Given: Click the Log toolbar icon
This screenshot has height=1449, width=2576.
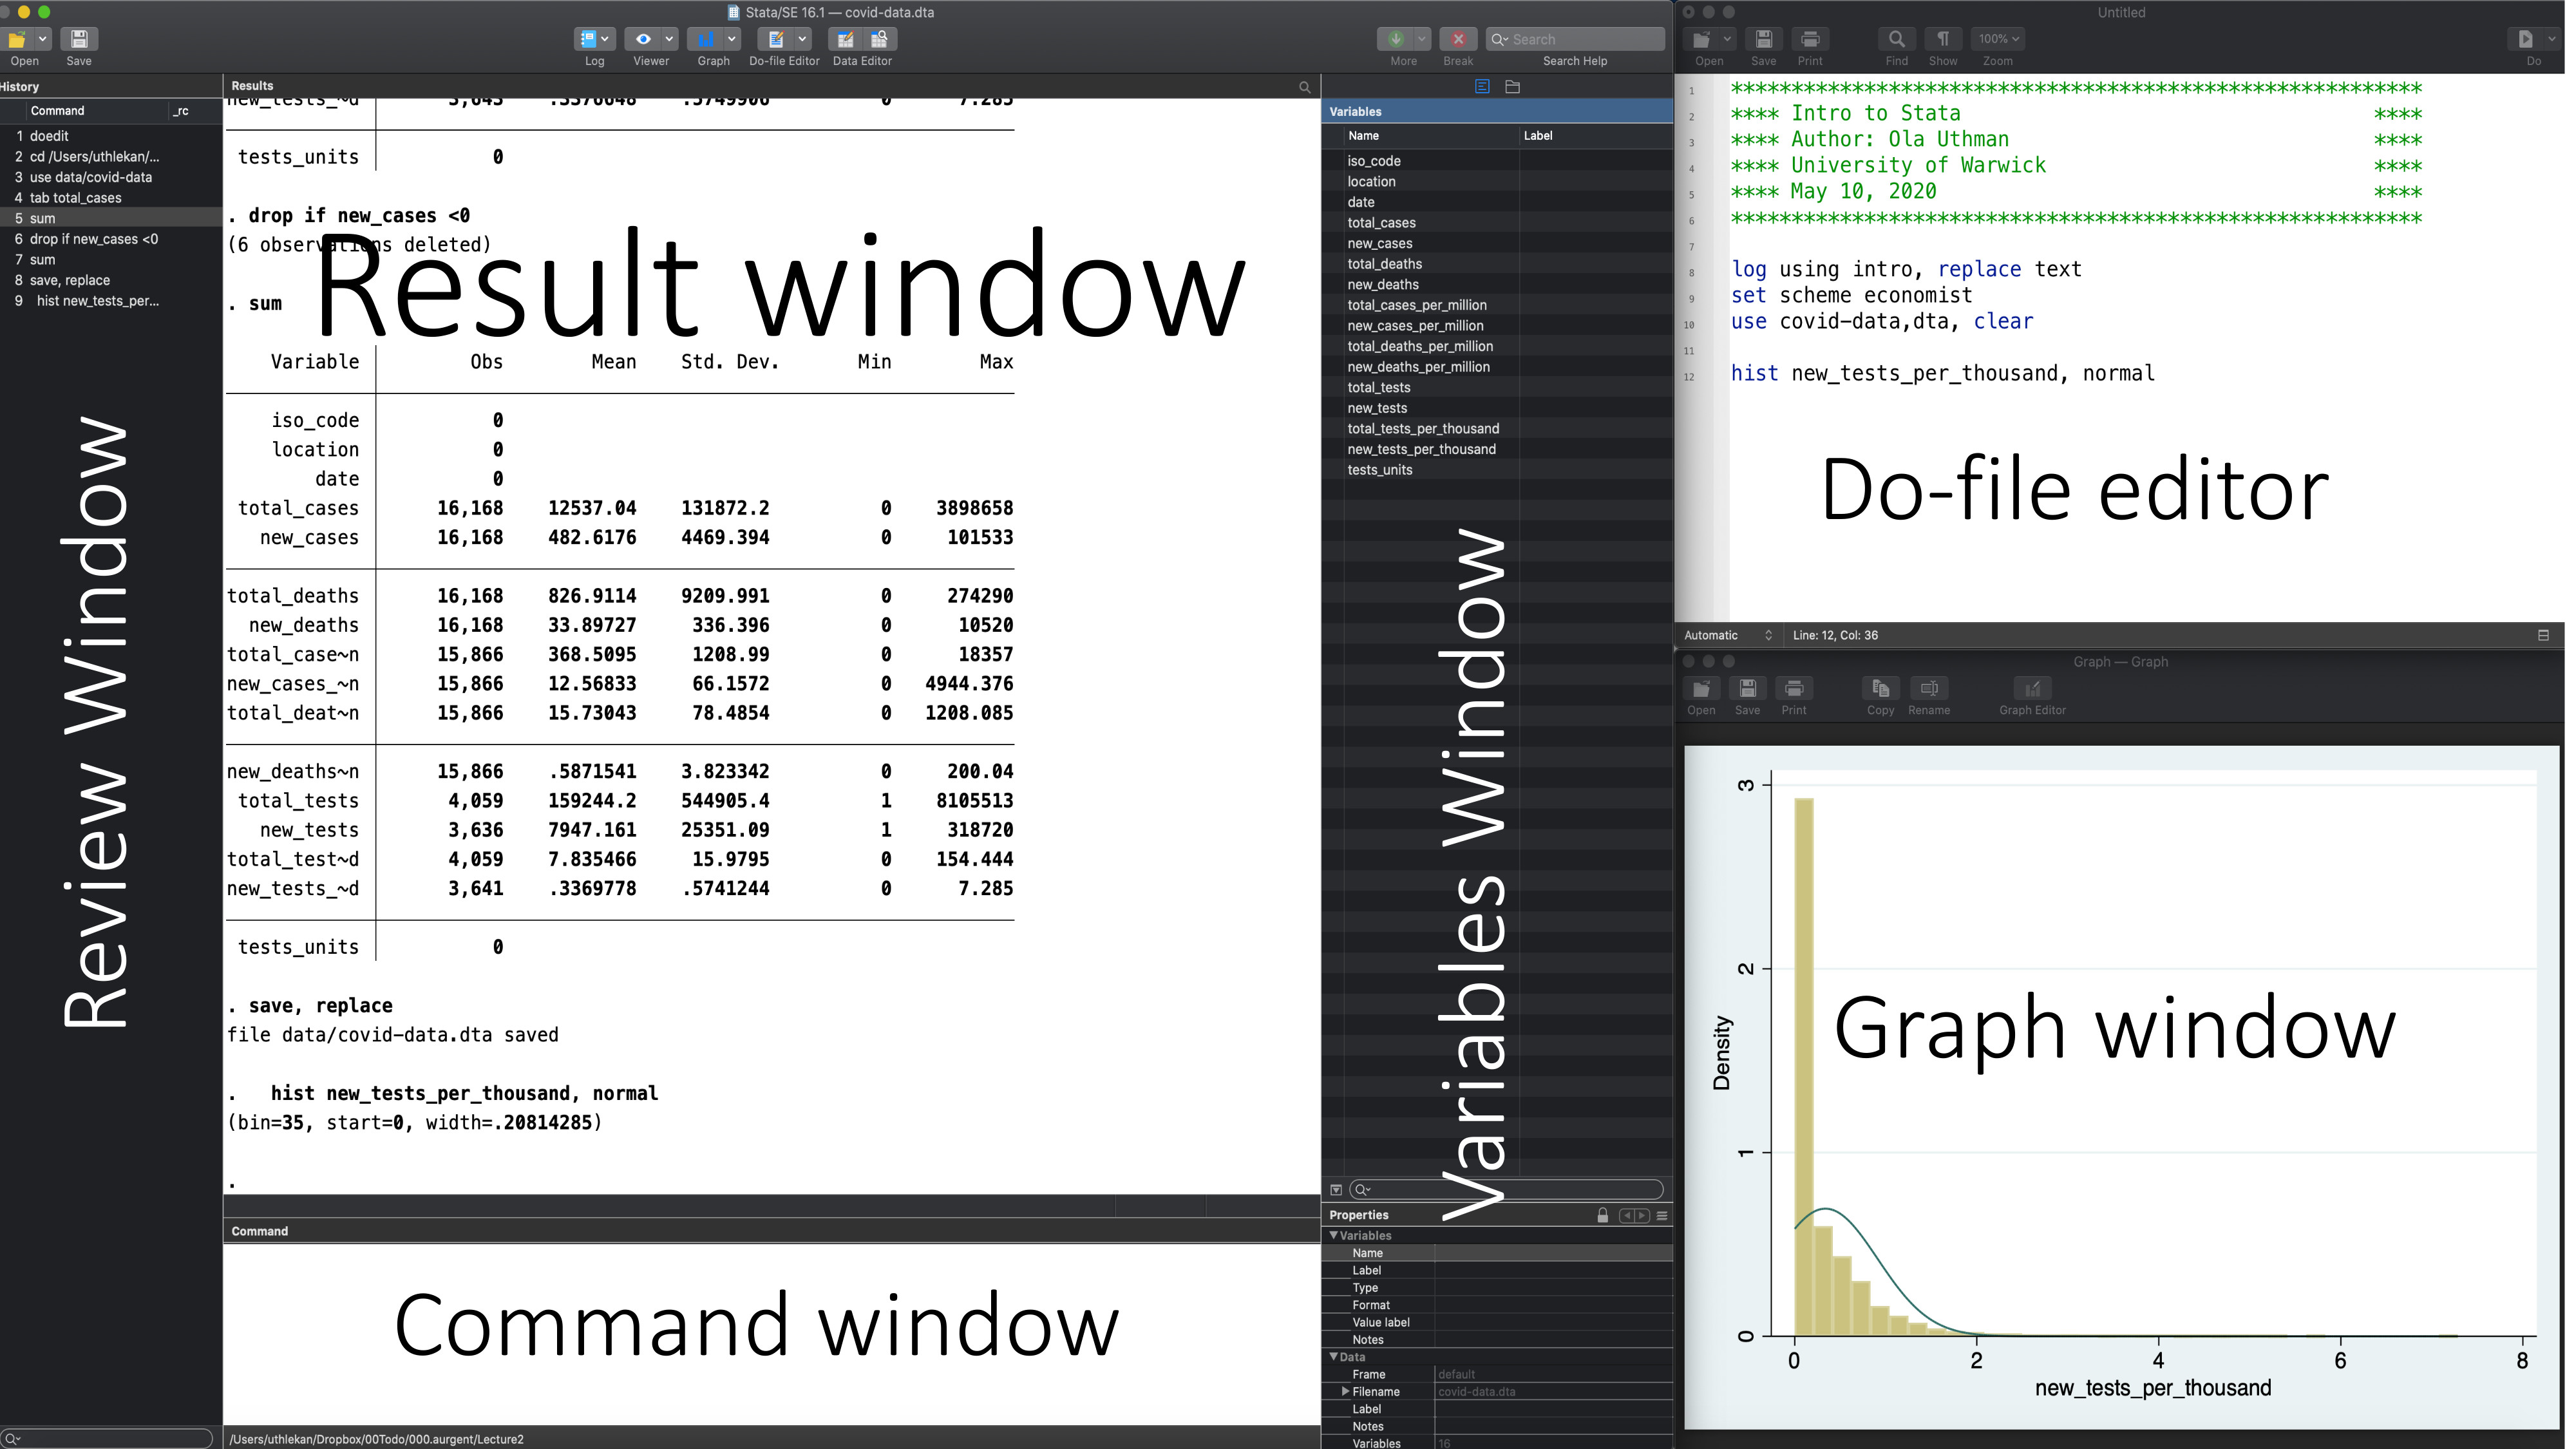Looking at the screenshot, I should point(588,40).
